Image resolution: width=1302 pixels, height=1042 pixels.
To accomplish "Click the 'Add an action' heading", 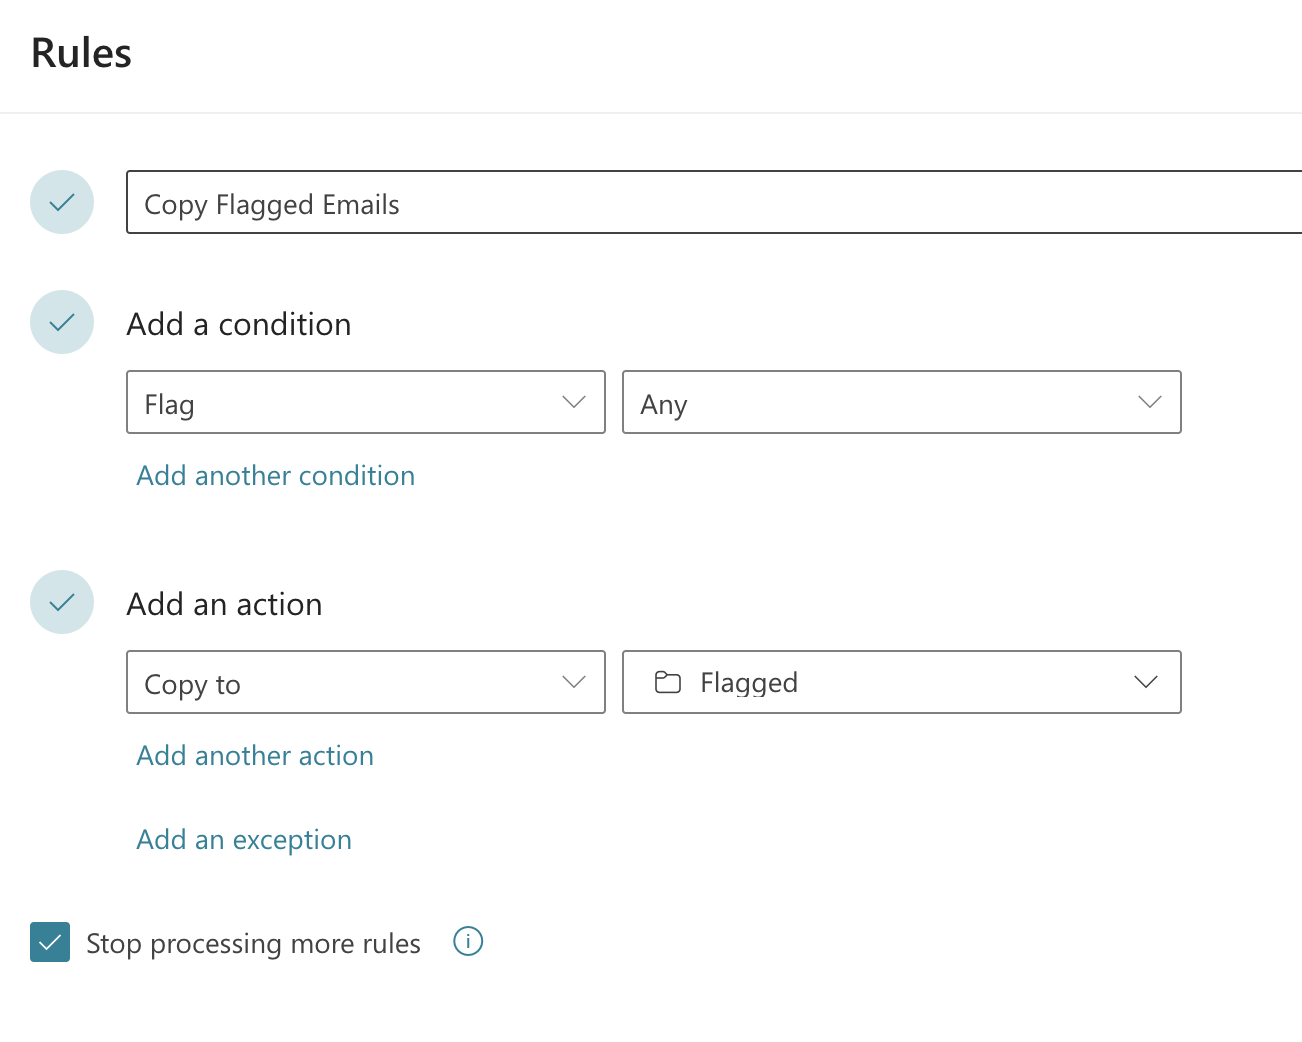I will [x=225, y=604].
